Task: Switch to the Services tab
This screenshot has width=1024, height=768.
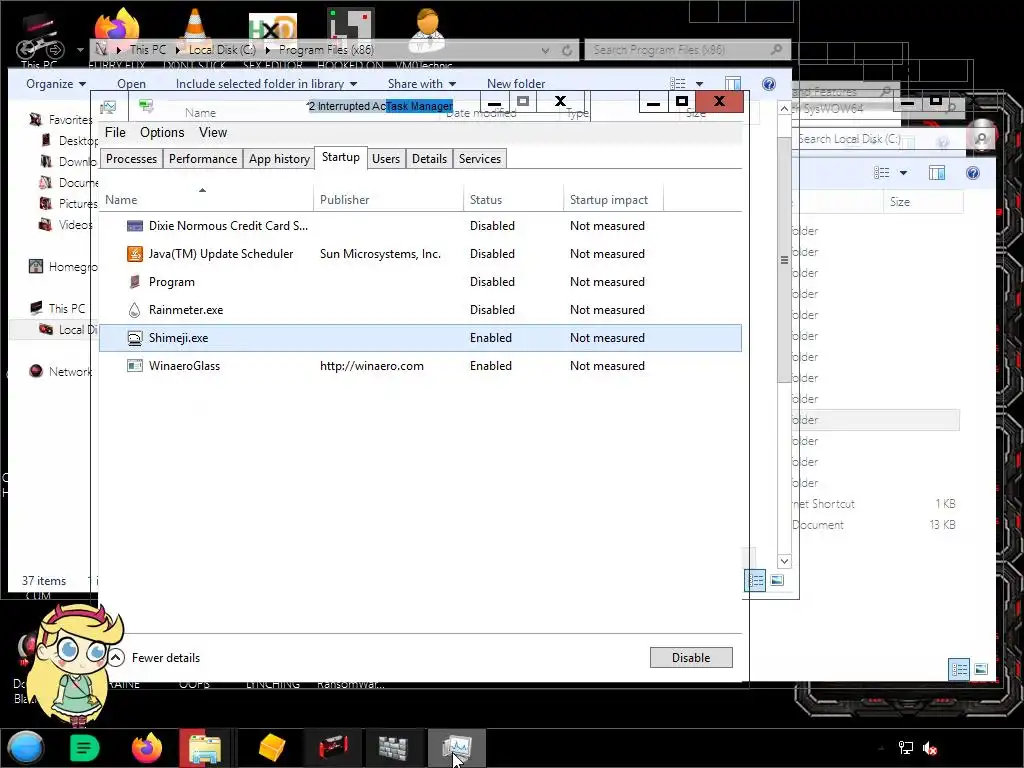Action: [x=480, y=159]
